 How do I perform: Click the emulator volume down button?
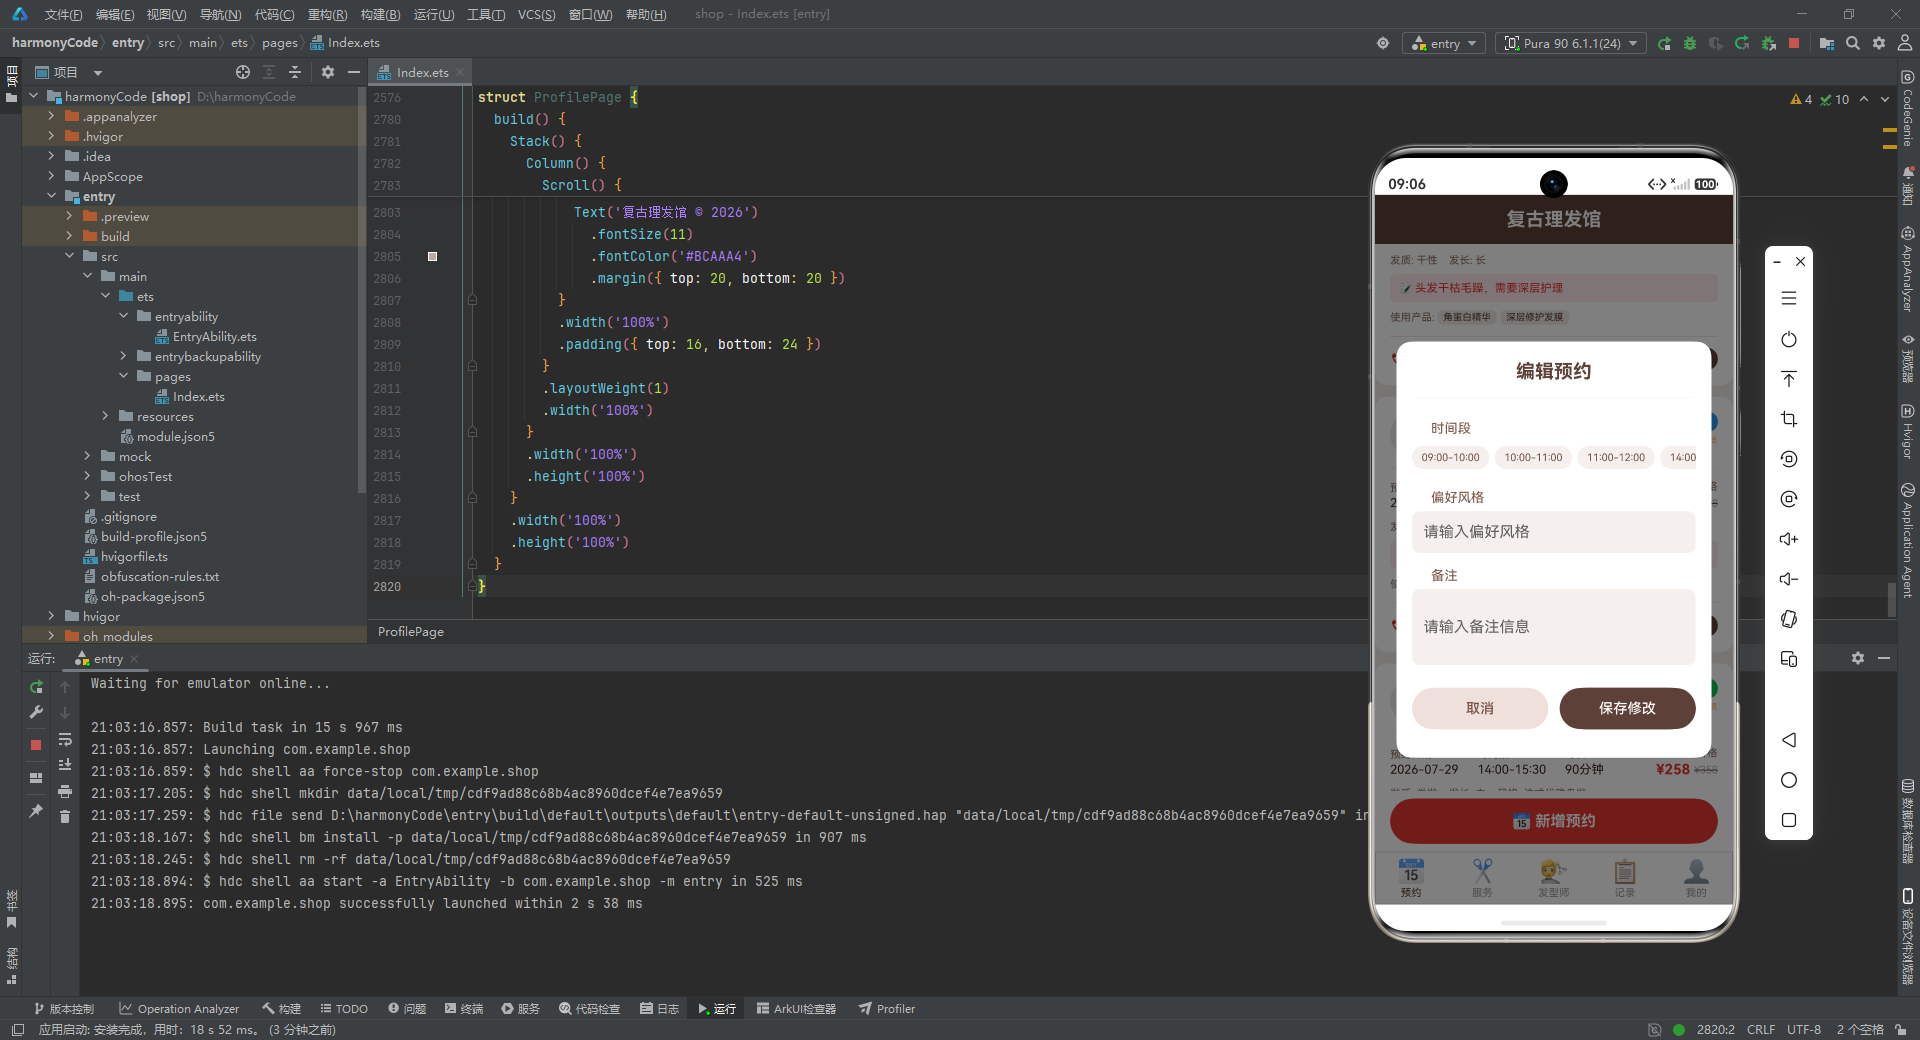1789,579
